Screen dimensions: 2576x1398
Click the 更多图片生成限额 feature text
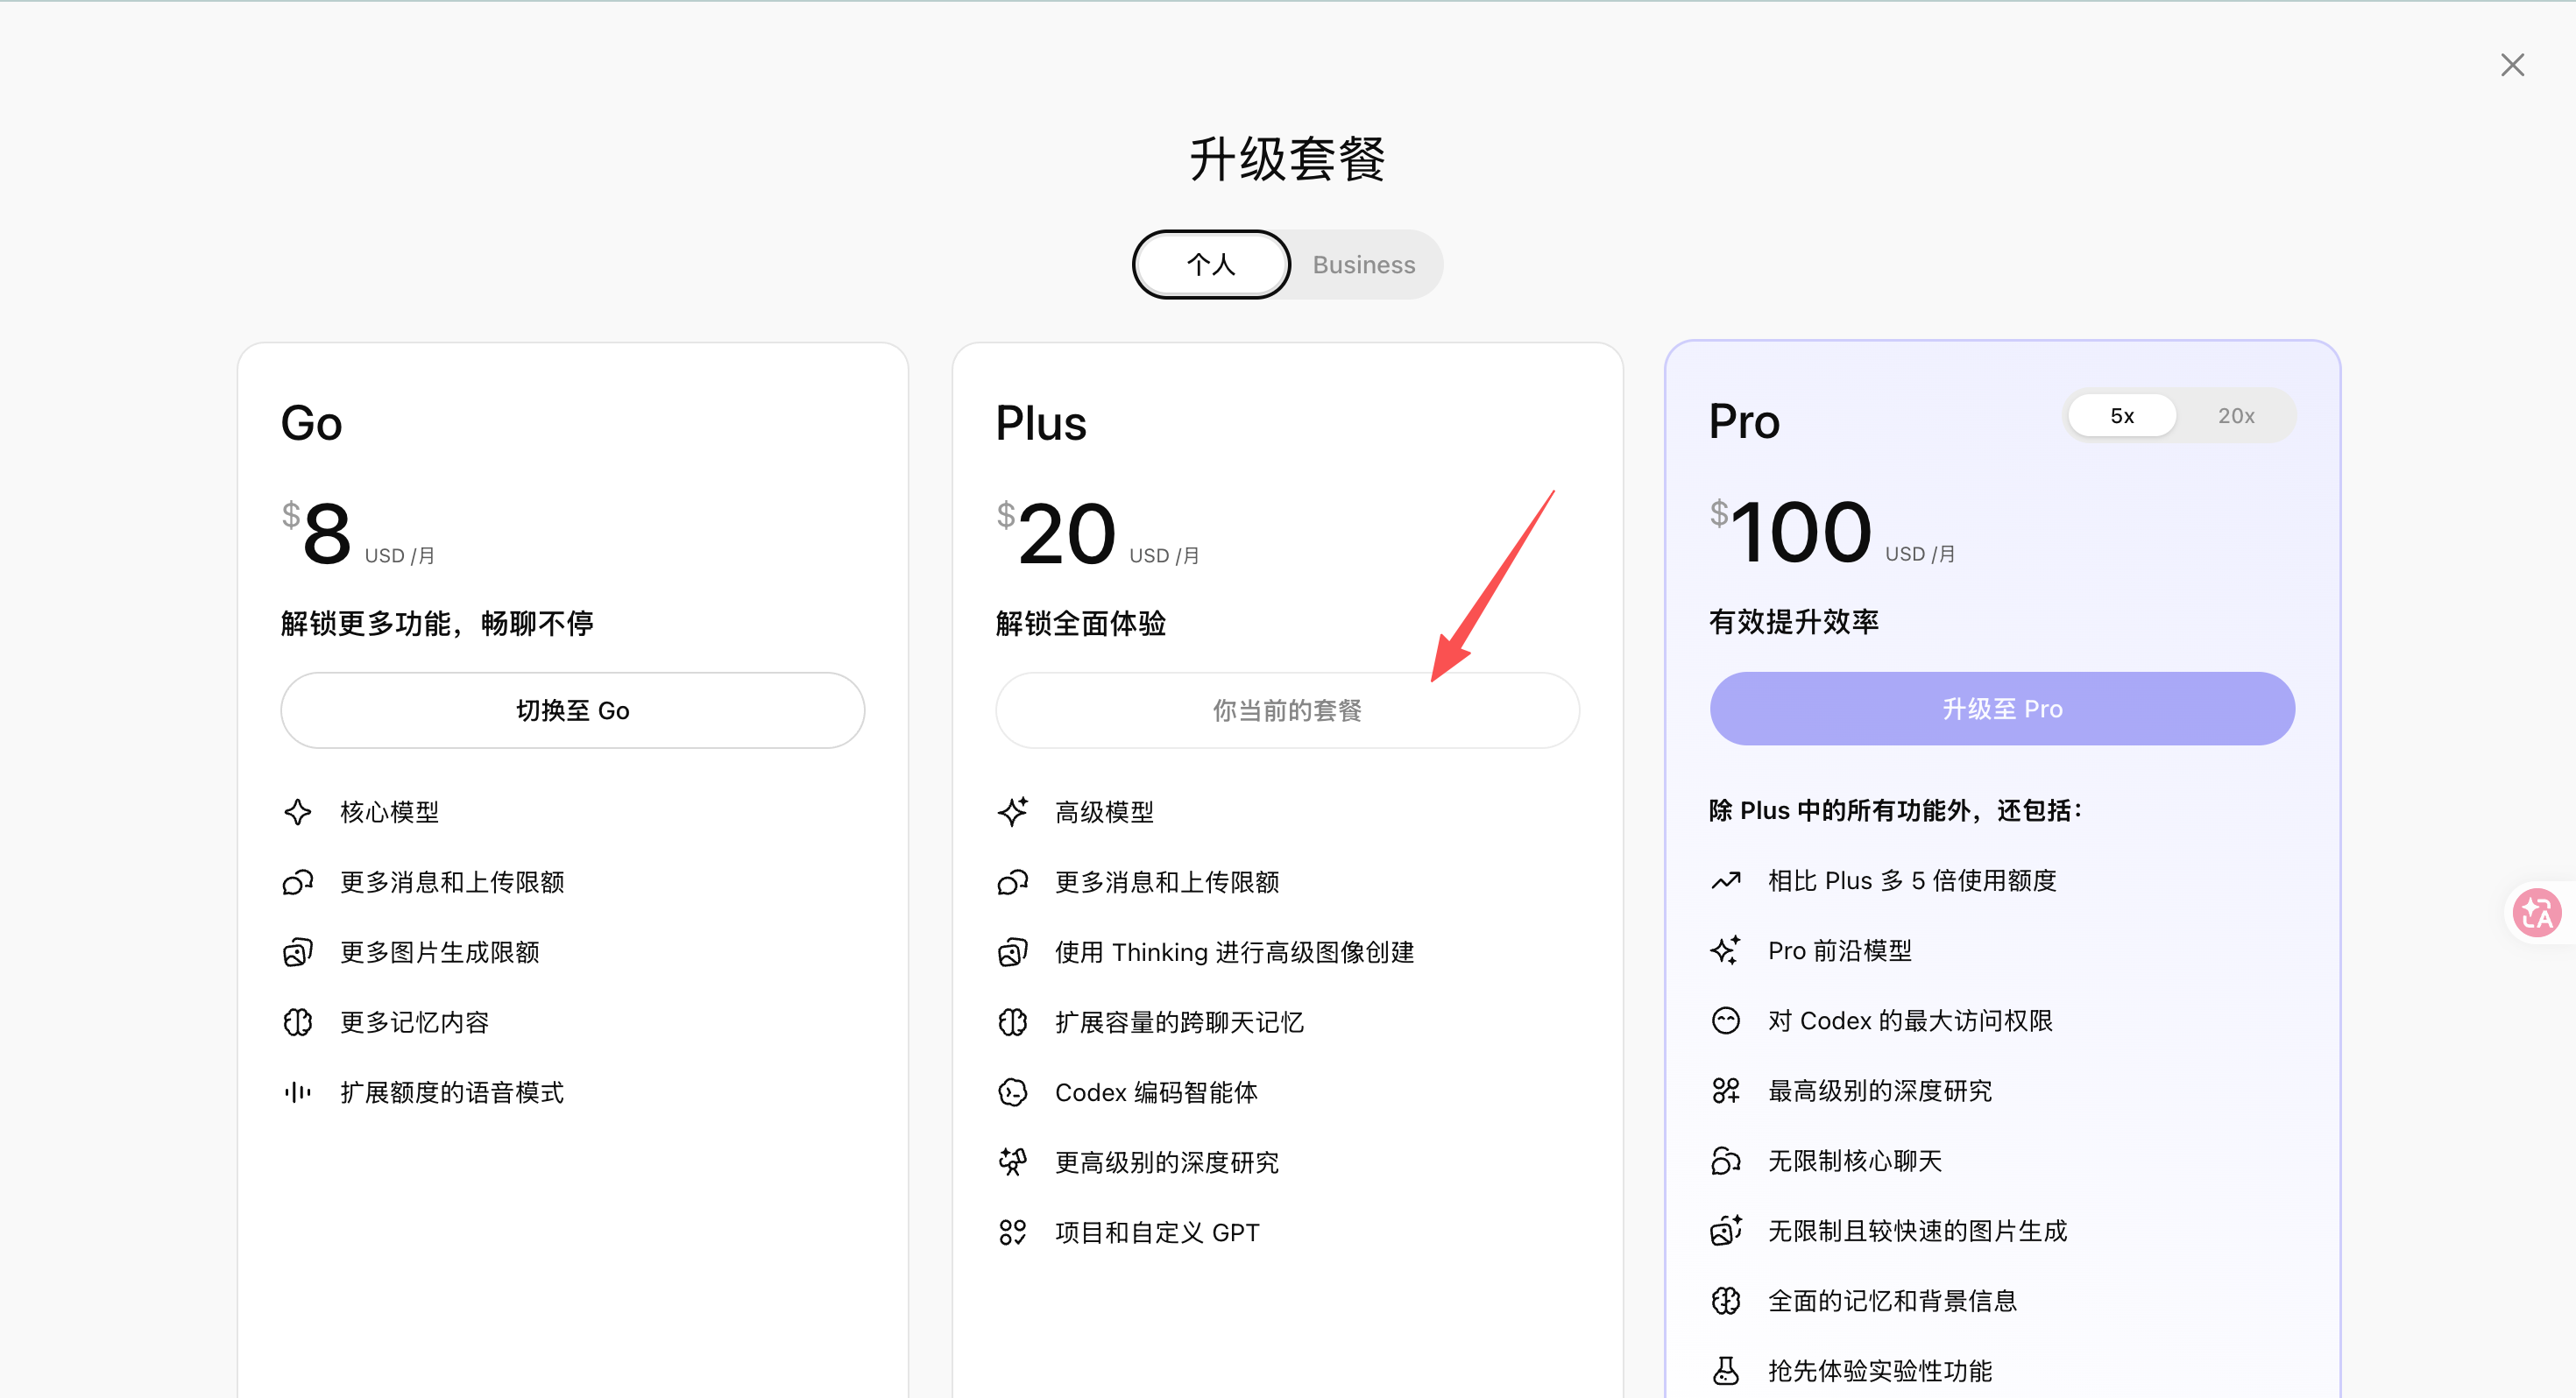tap(440, 952)
